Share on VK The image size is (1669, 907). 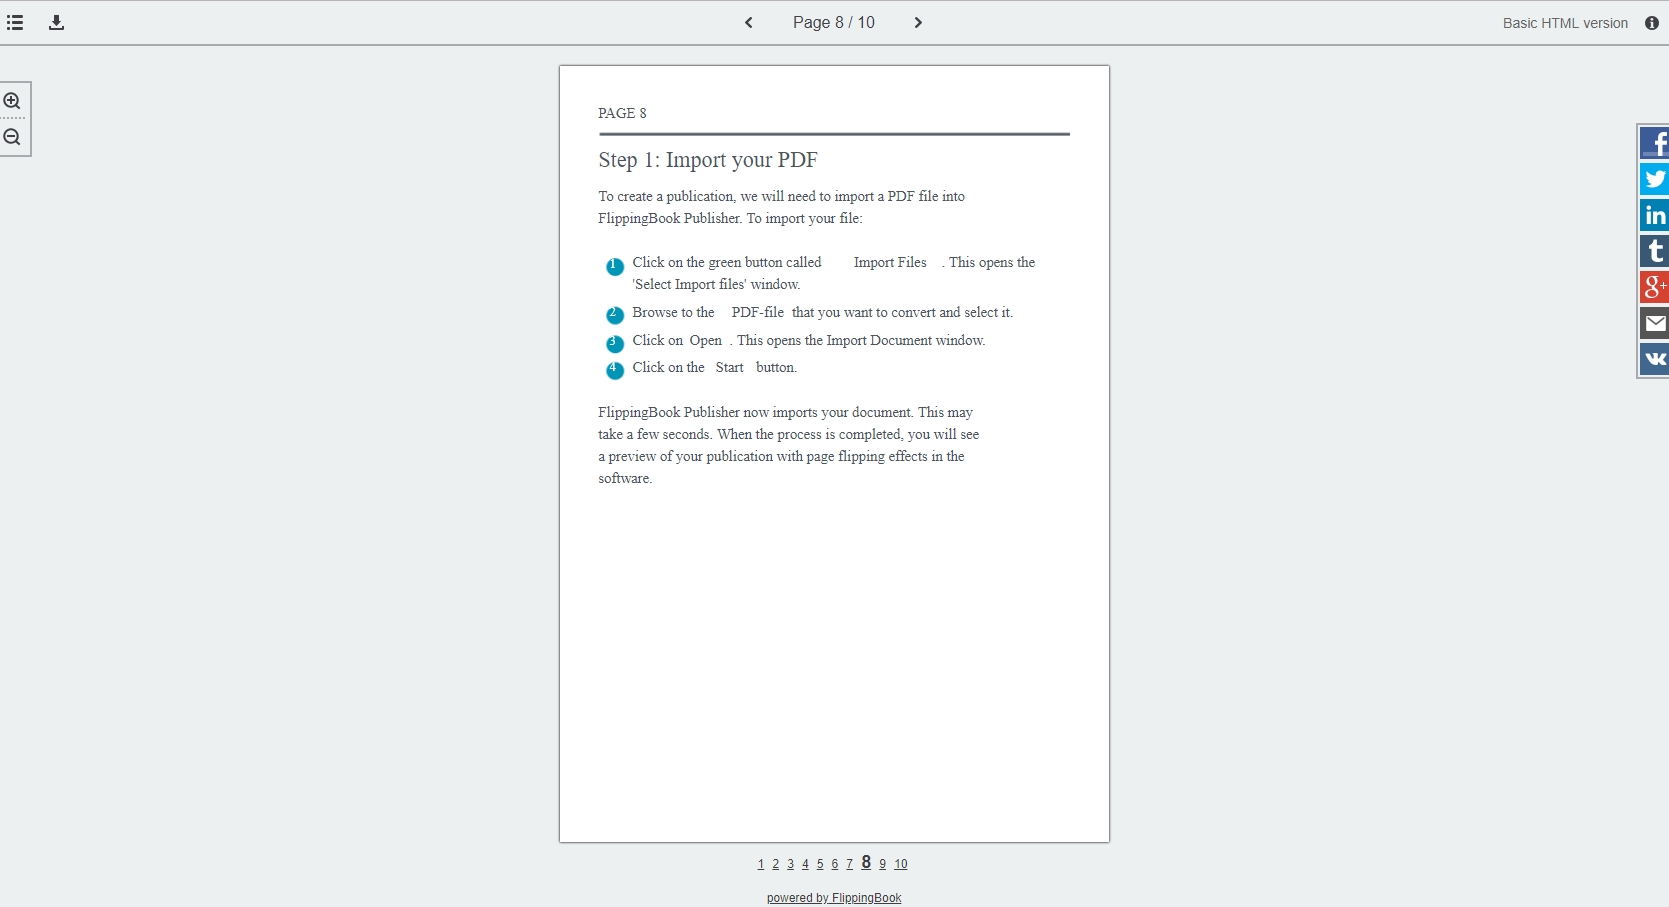pos(1655,359)
